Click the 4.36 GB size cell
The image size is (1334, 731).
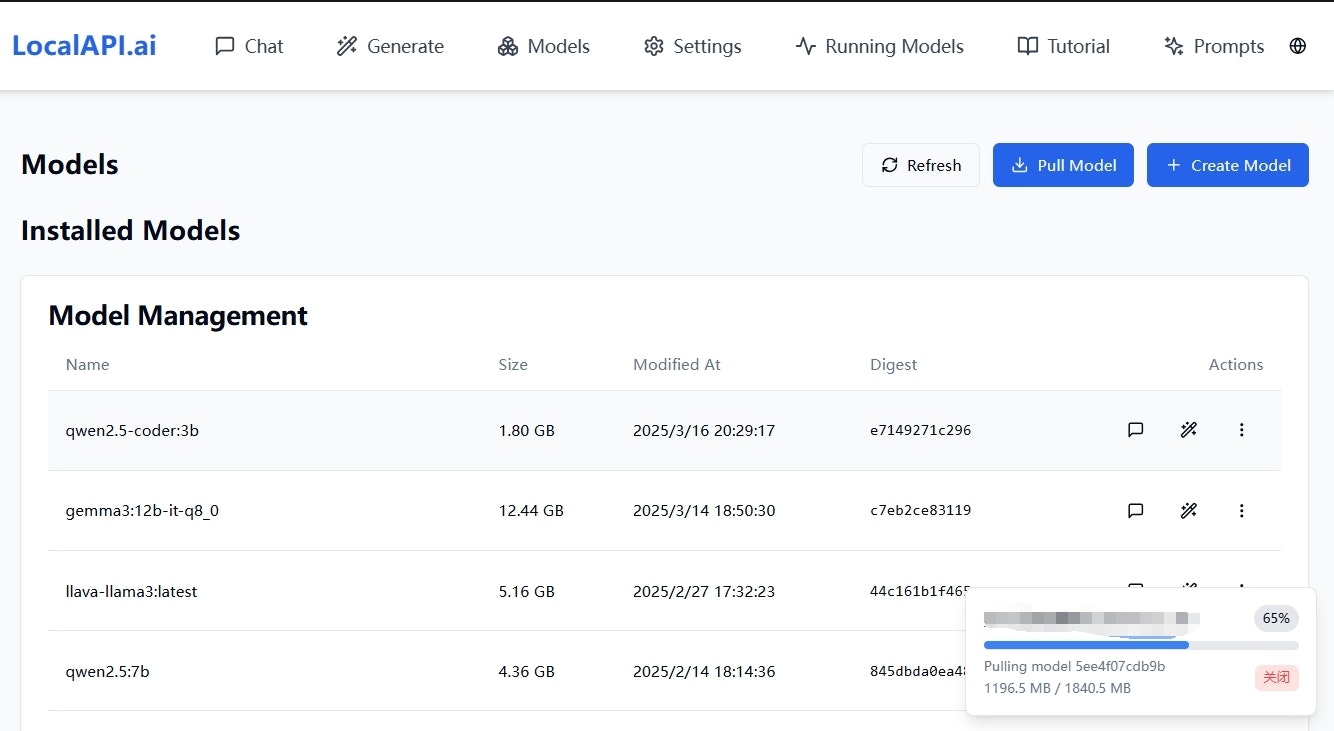pos(527,672)
